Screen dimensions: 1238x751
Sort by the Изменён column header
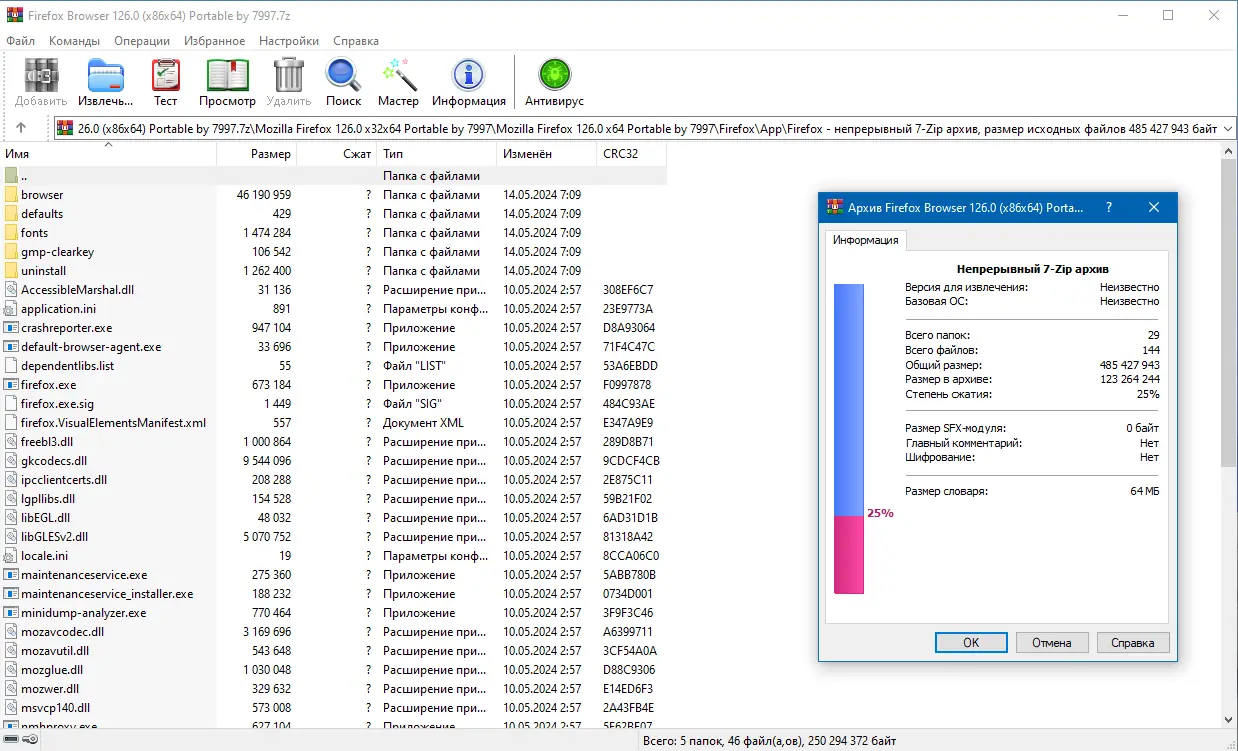[546, 154]
